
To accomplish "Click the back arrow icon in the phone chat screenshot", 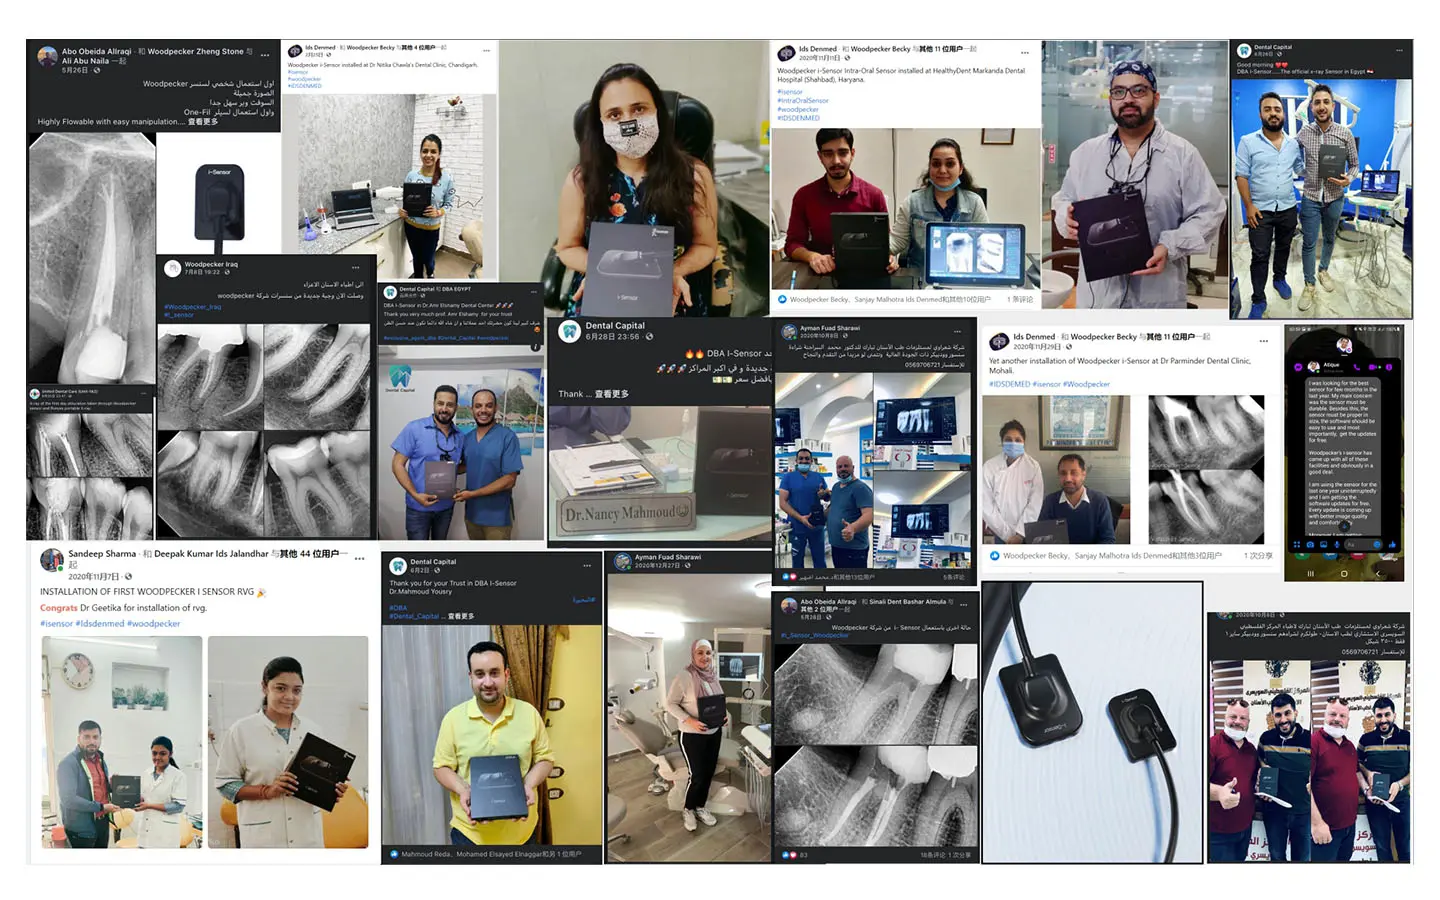I will click(1377, 574).
